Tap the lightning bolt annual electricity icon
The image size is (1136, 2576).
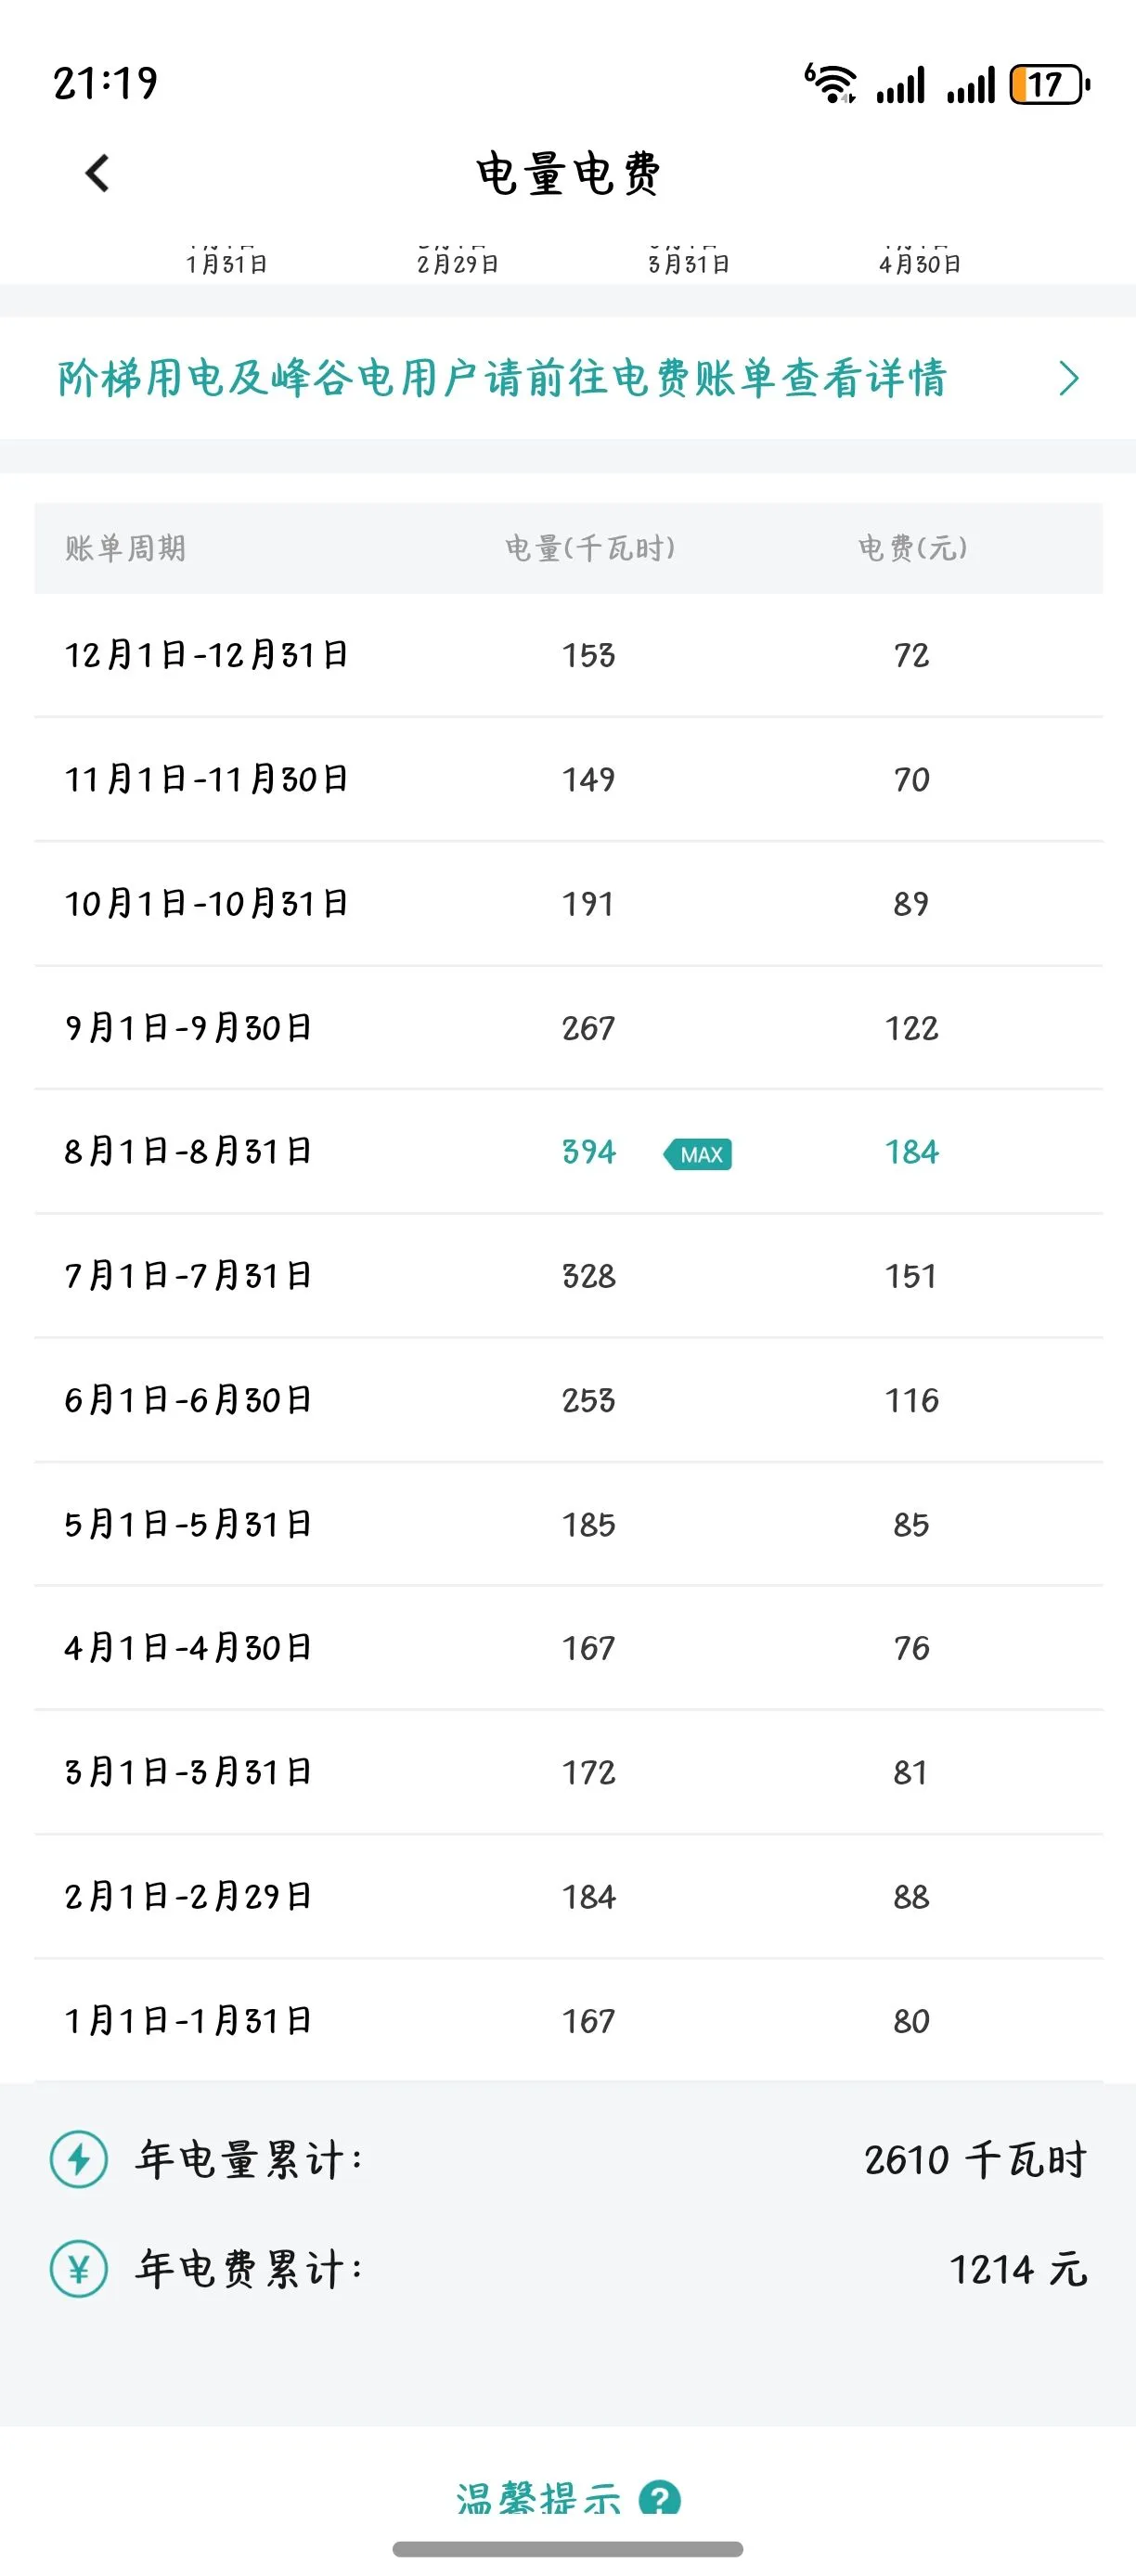coord(79,2159)
